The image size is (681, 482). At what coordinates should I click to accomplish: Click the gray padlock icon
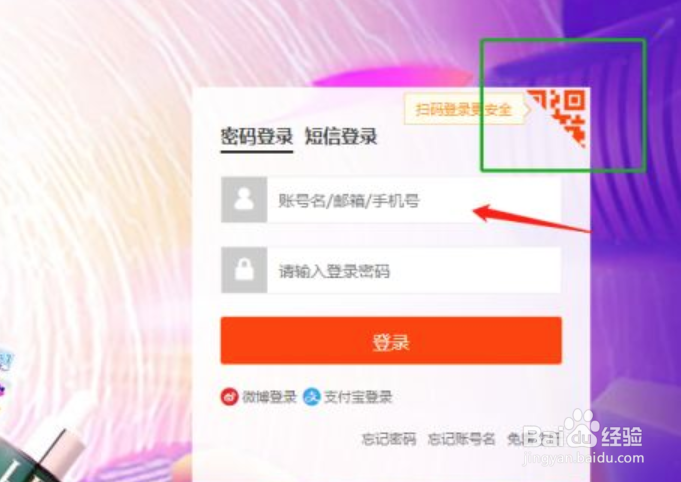click(244, 270)
